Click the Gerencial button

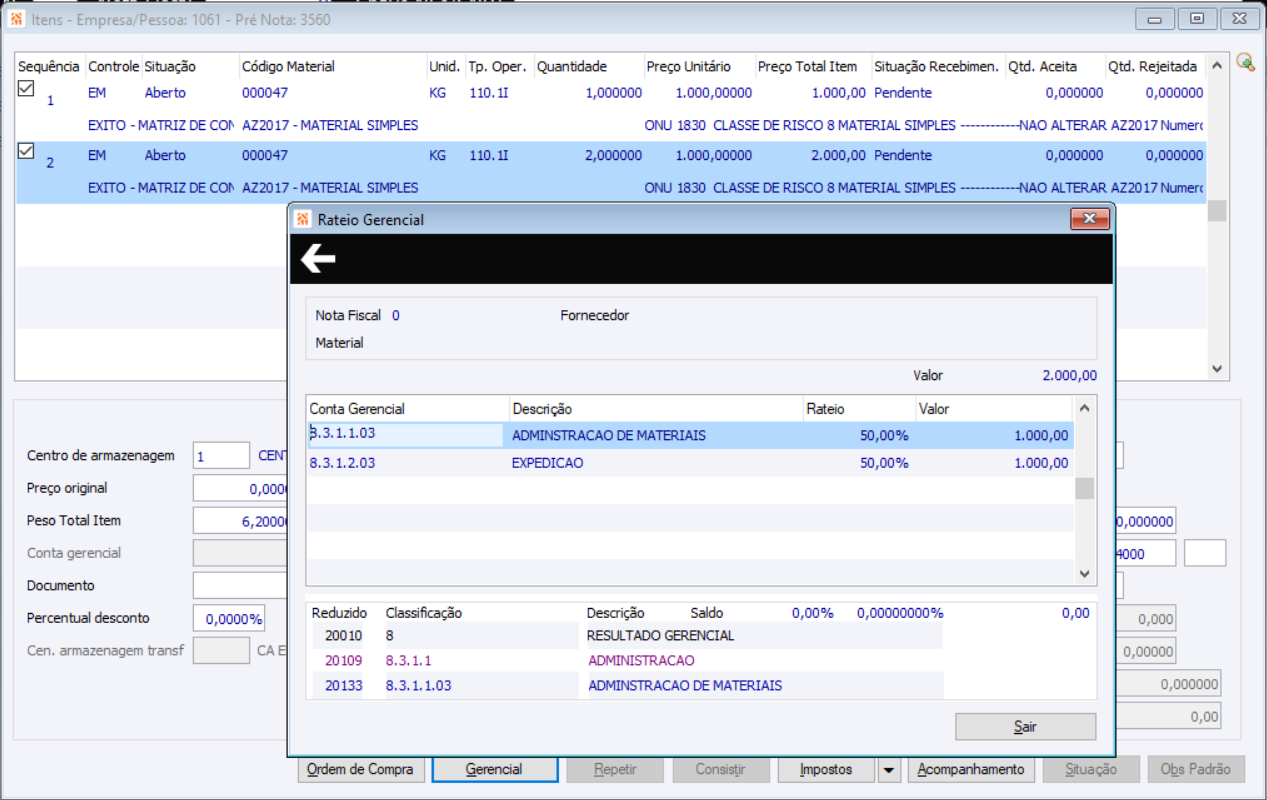pyautogui.click(x=494, y=770)
